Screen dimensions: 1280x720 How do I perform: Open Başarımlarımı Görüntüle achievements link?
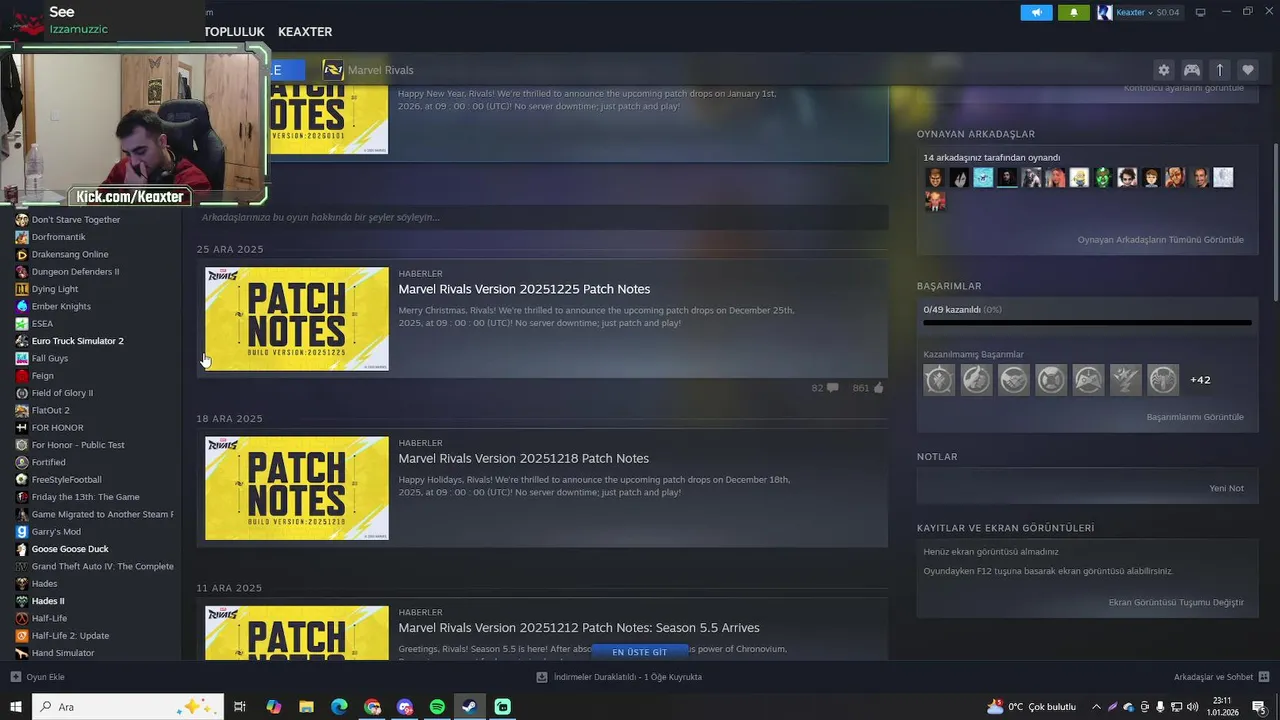point(1195,417)
